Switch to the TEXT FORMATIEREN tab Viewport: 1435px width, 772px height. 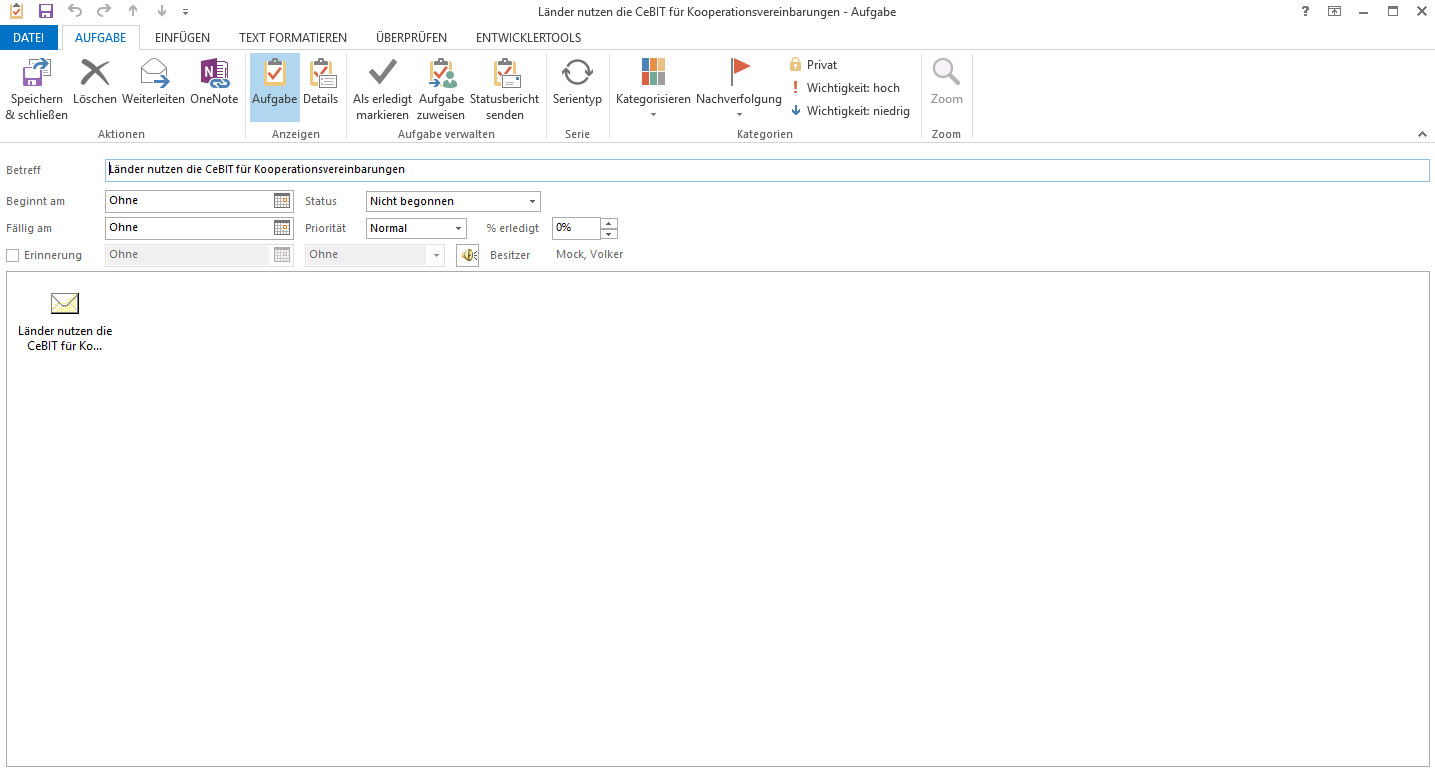pyautogui.click(x=293, y=38)
